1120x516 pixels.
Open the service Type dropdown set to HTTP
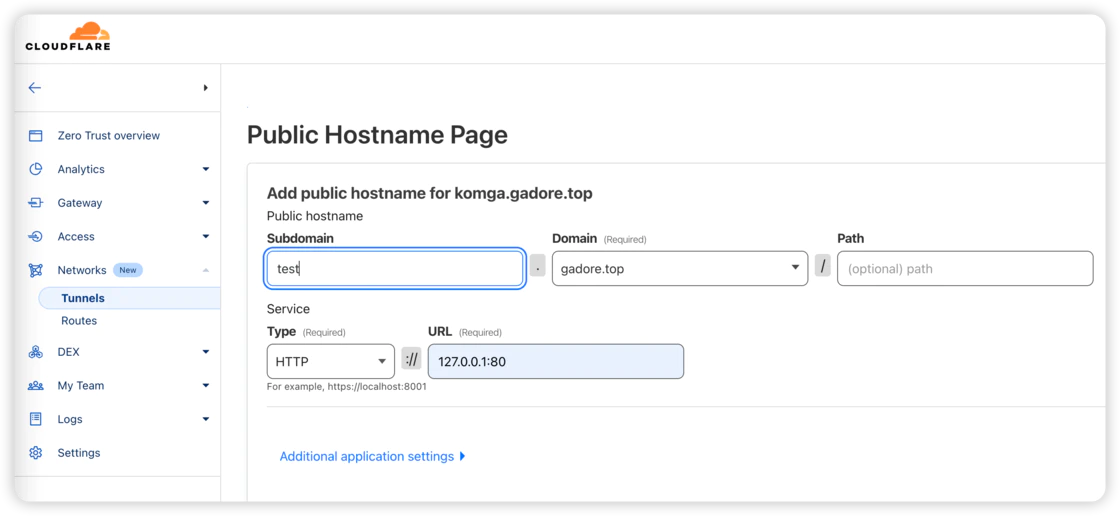coord(330,362)
